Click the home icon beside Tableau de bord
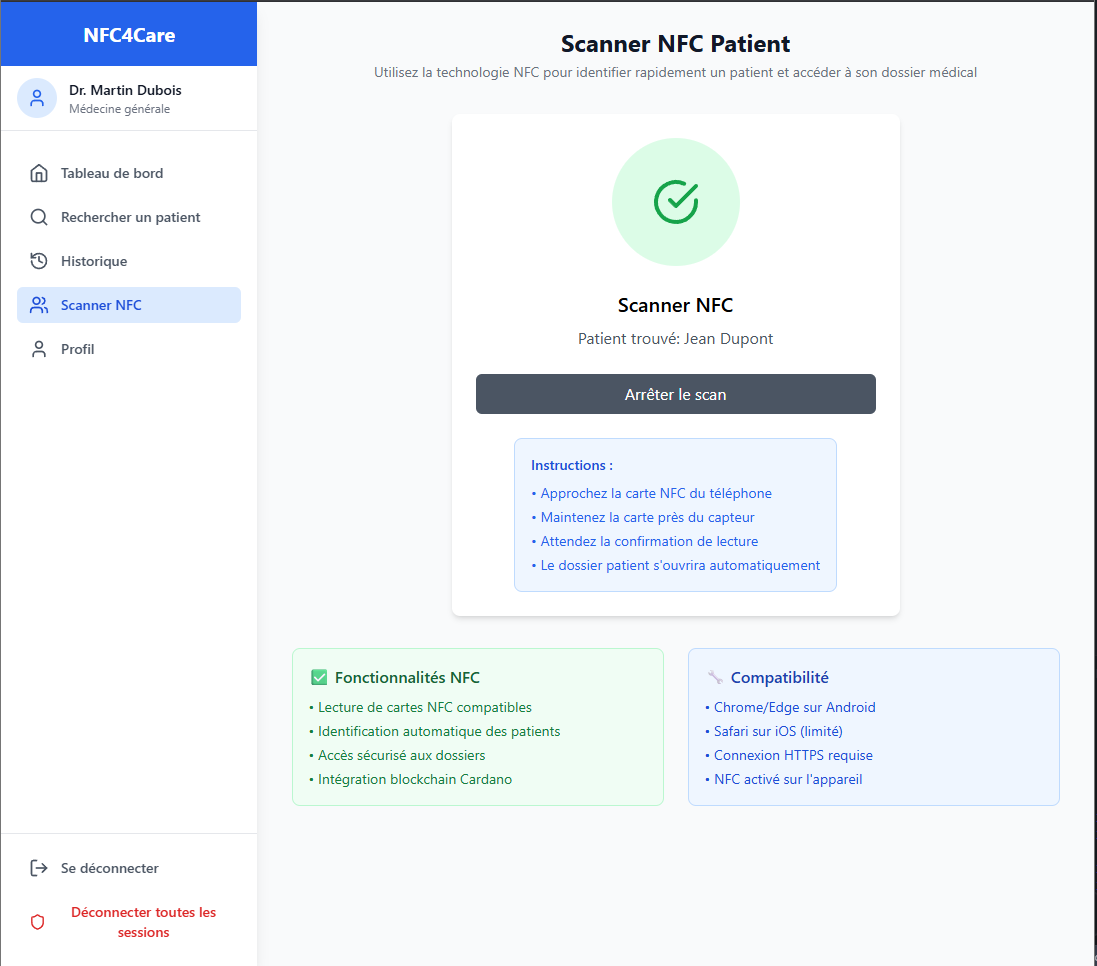Image resolution: width=1097 pixels, height=966 pixels. tap(39, 173)
